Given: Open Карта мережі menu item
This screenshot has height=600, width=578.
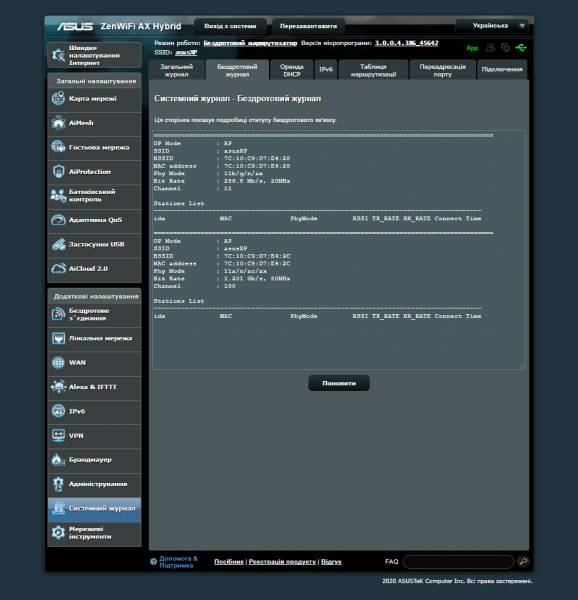Looking at the screenshot, I should 94,98.
